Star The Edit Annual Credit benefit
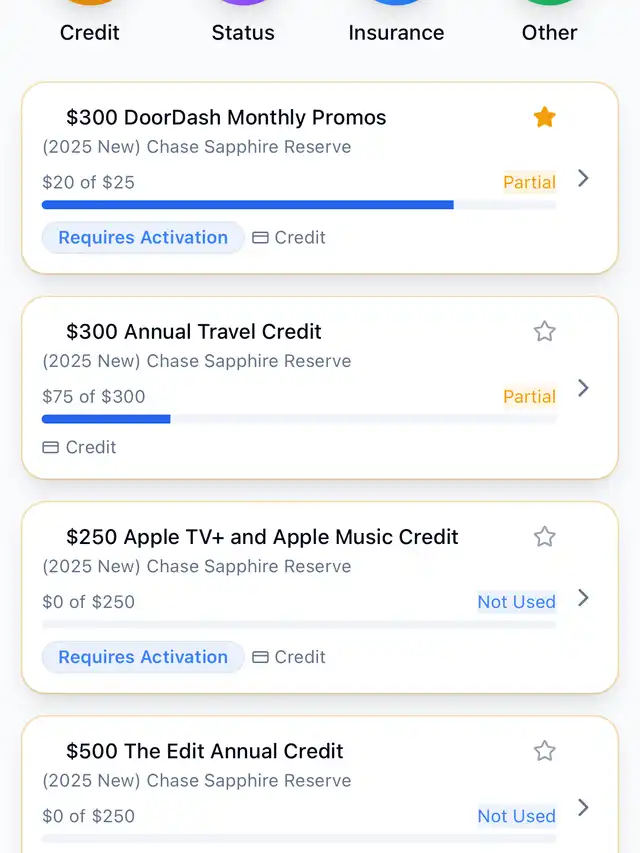 (x=544, y=751)
